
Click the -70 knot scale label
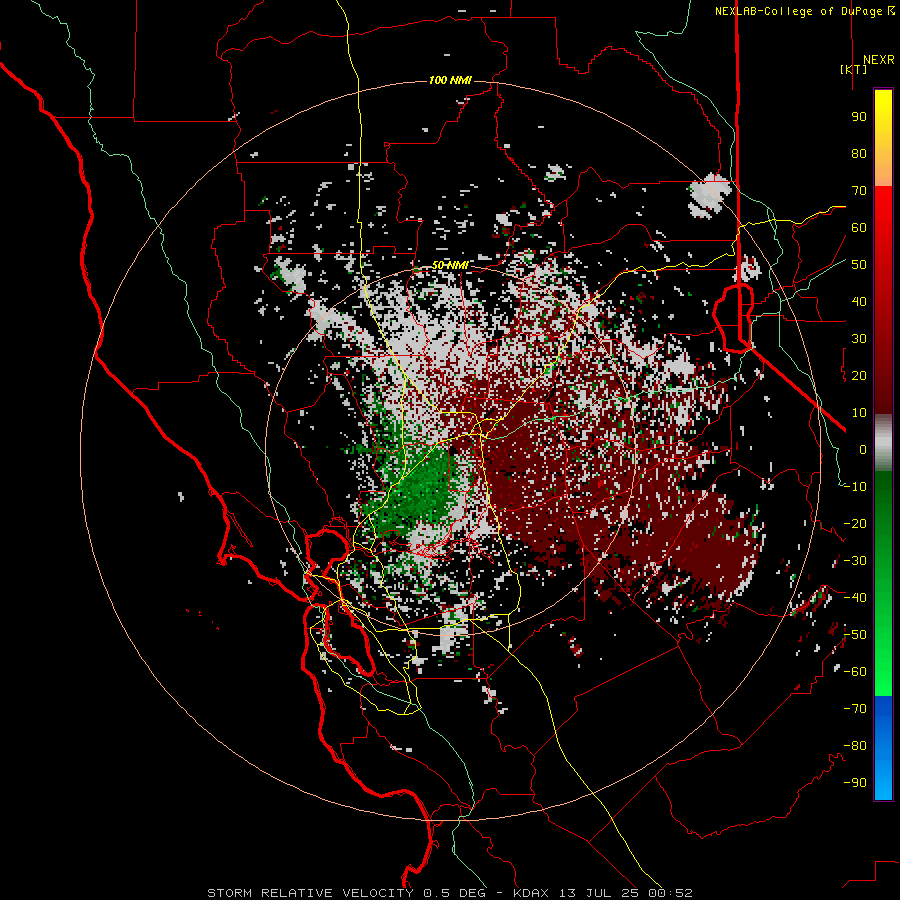(855, 709)
